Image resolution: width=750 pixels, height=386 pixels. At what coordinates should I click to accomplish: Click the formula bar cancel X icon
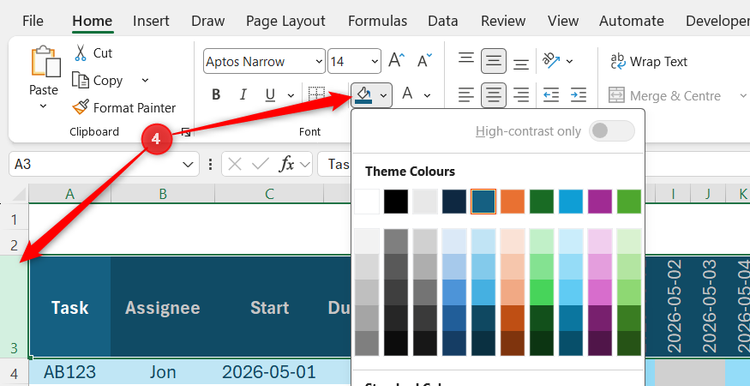234,164
